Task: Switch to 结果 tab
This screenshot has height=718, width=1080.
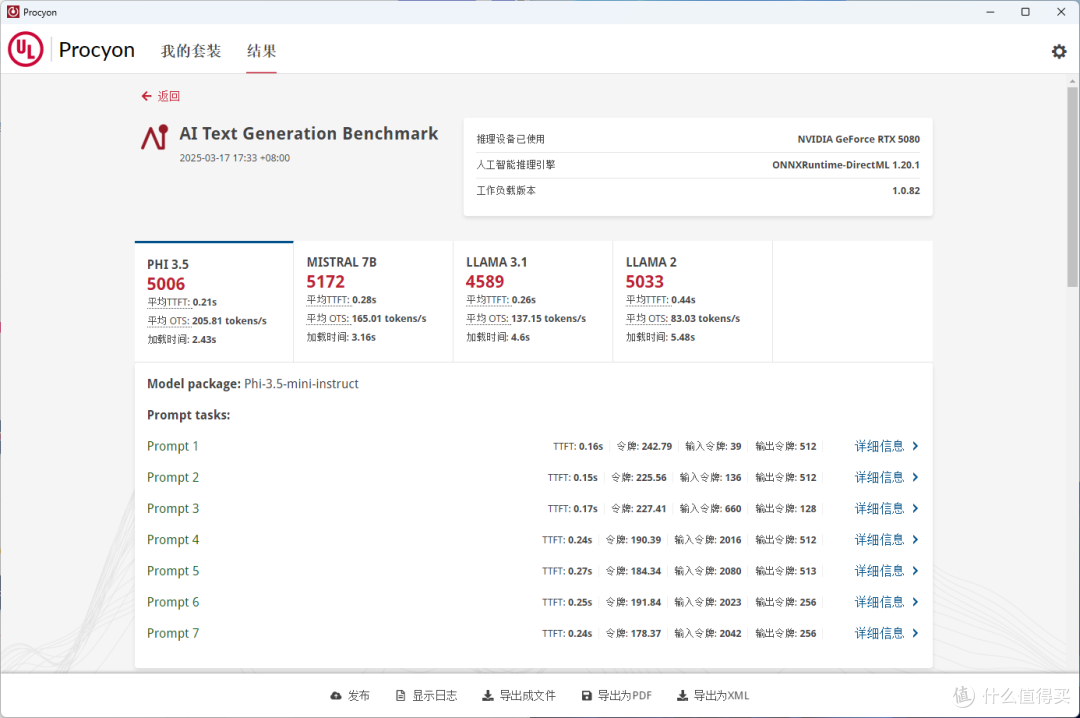Action: point(261,51)
